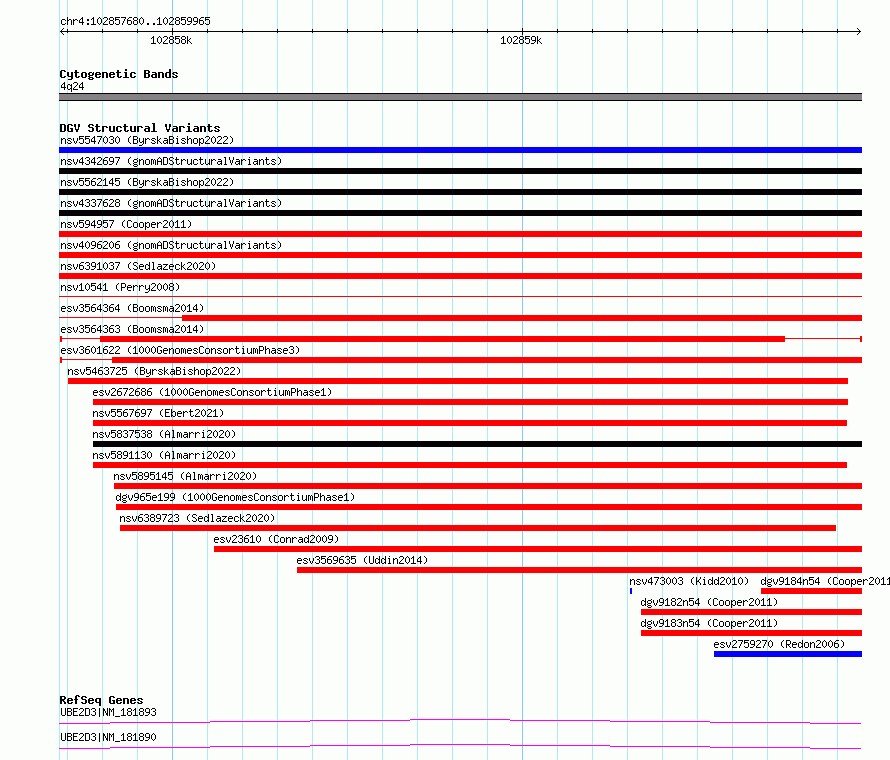Click the blue esv2759270 variant bar
Screen dimensions: 890x760
[x=788, y=654]
